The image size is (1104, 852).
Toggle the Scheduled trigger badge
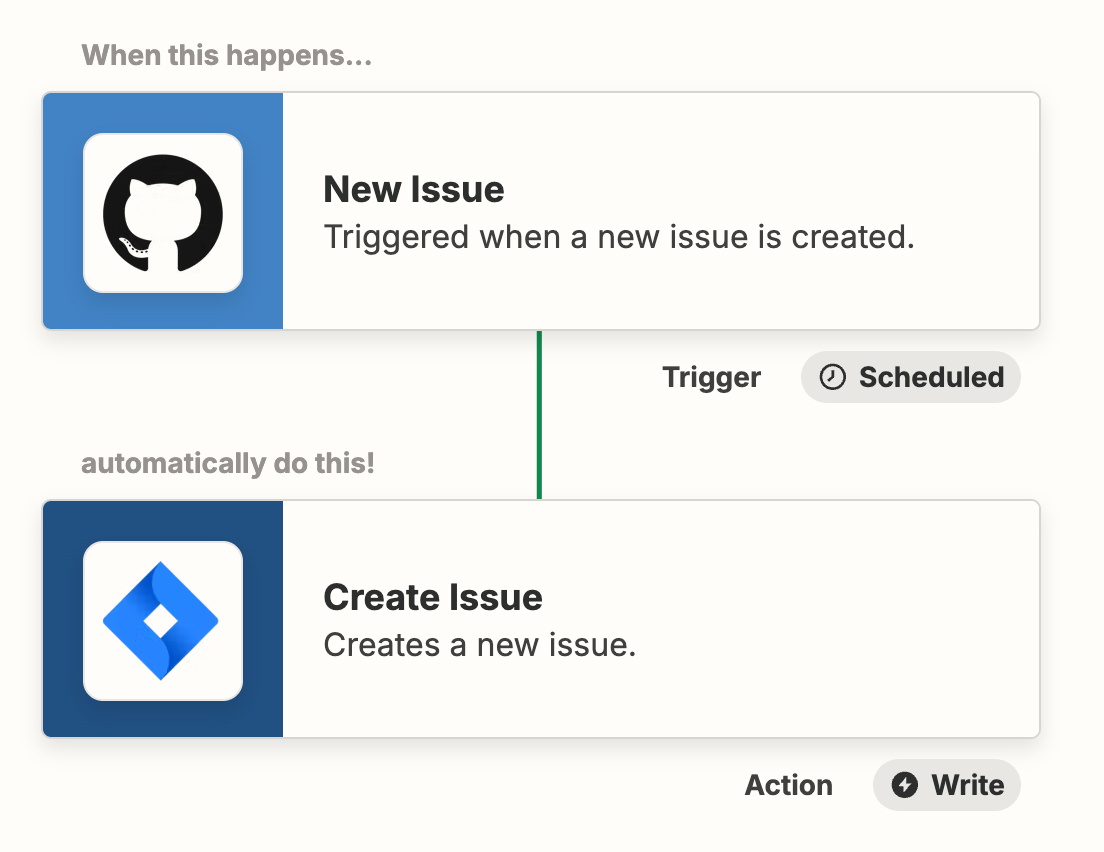[x=910, y=377]
